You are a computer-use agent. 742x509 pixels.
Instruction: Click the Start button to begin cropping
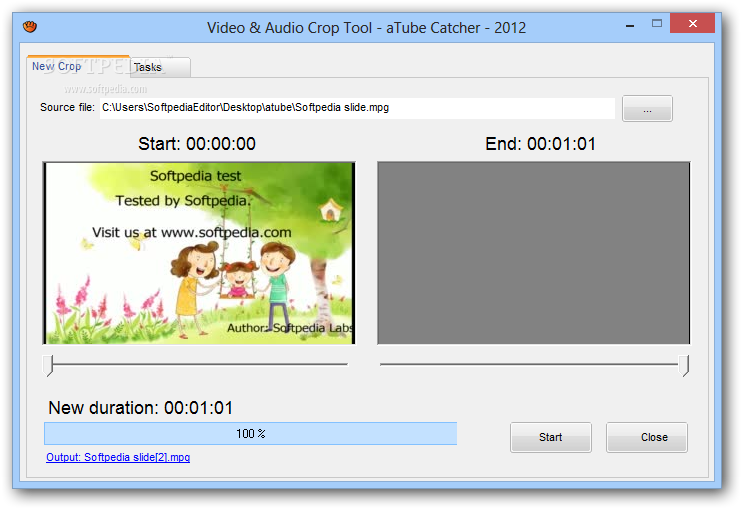coord(550,437)
